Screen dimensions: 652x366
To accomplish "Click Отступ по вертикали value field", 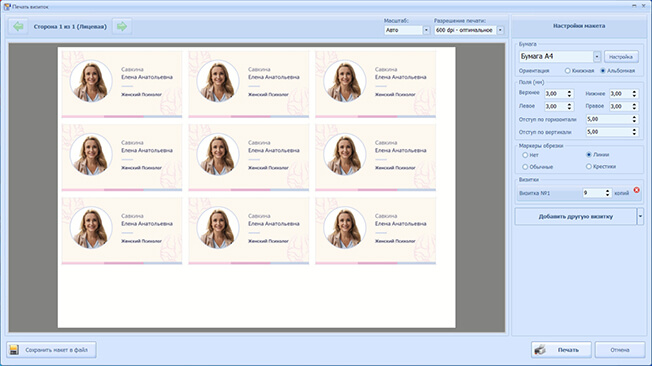I will [608, 132].
